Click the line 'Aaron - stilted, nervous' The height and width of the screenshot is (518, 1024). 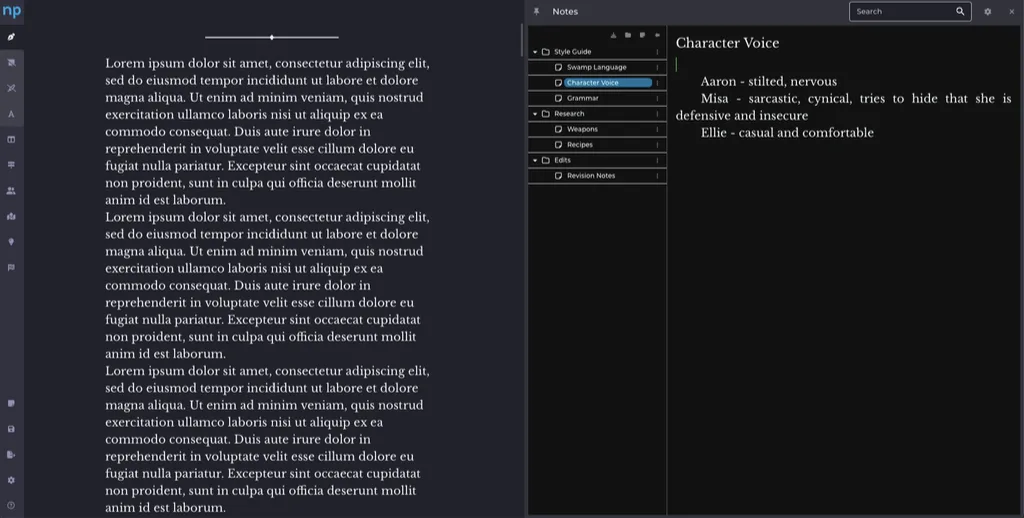769,82
